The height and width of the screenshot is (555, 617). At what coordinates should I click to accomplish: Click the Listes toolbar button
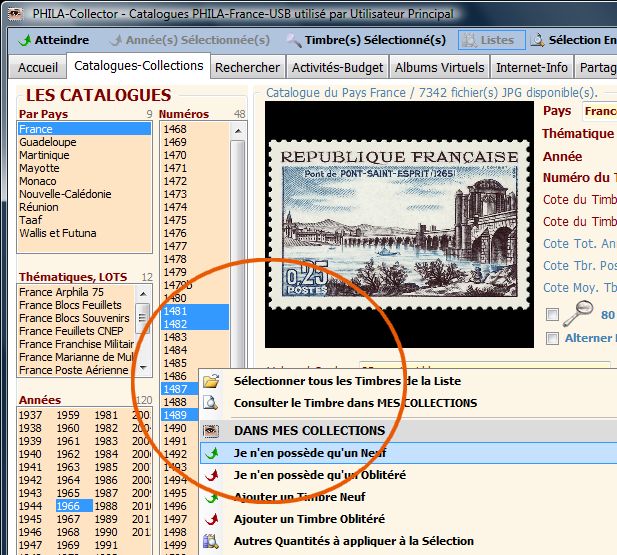[x=491, y=40]
